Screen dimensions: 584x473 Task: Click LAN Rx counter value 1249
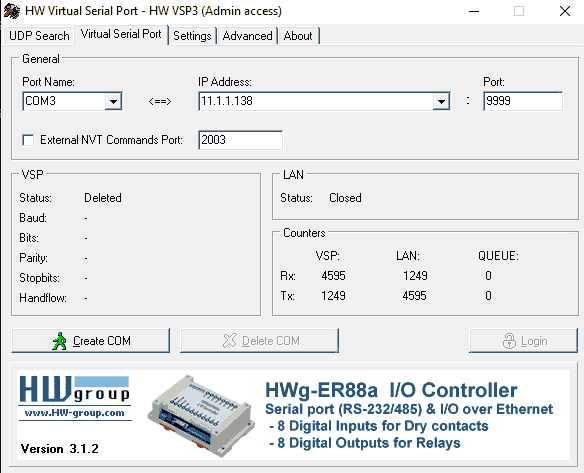tap(415, 276)
